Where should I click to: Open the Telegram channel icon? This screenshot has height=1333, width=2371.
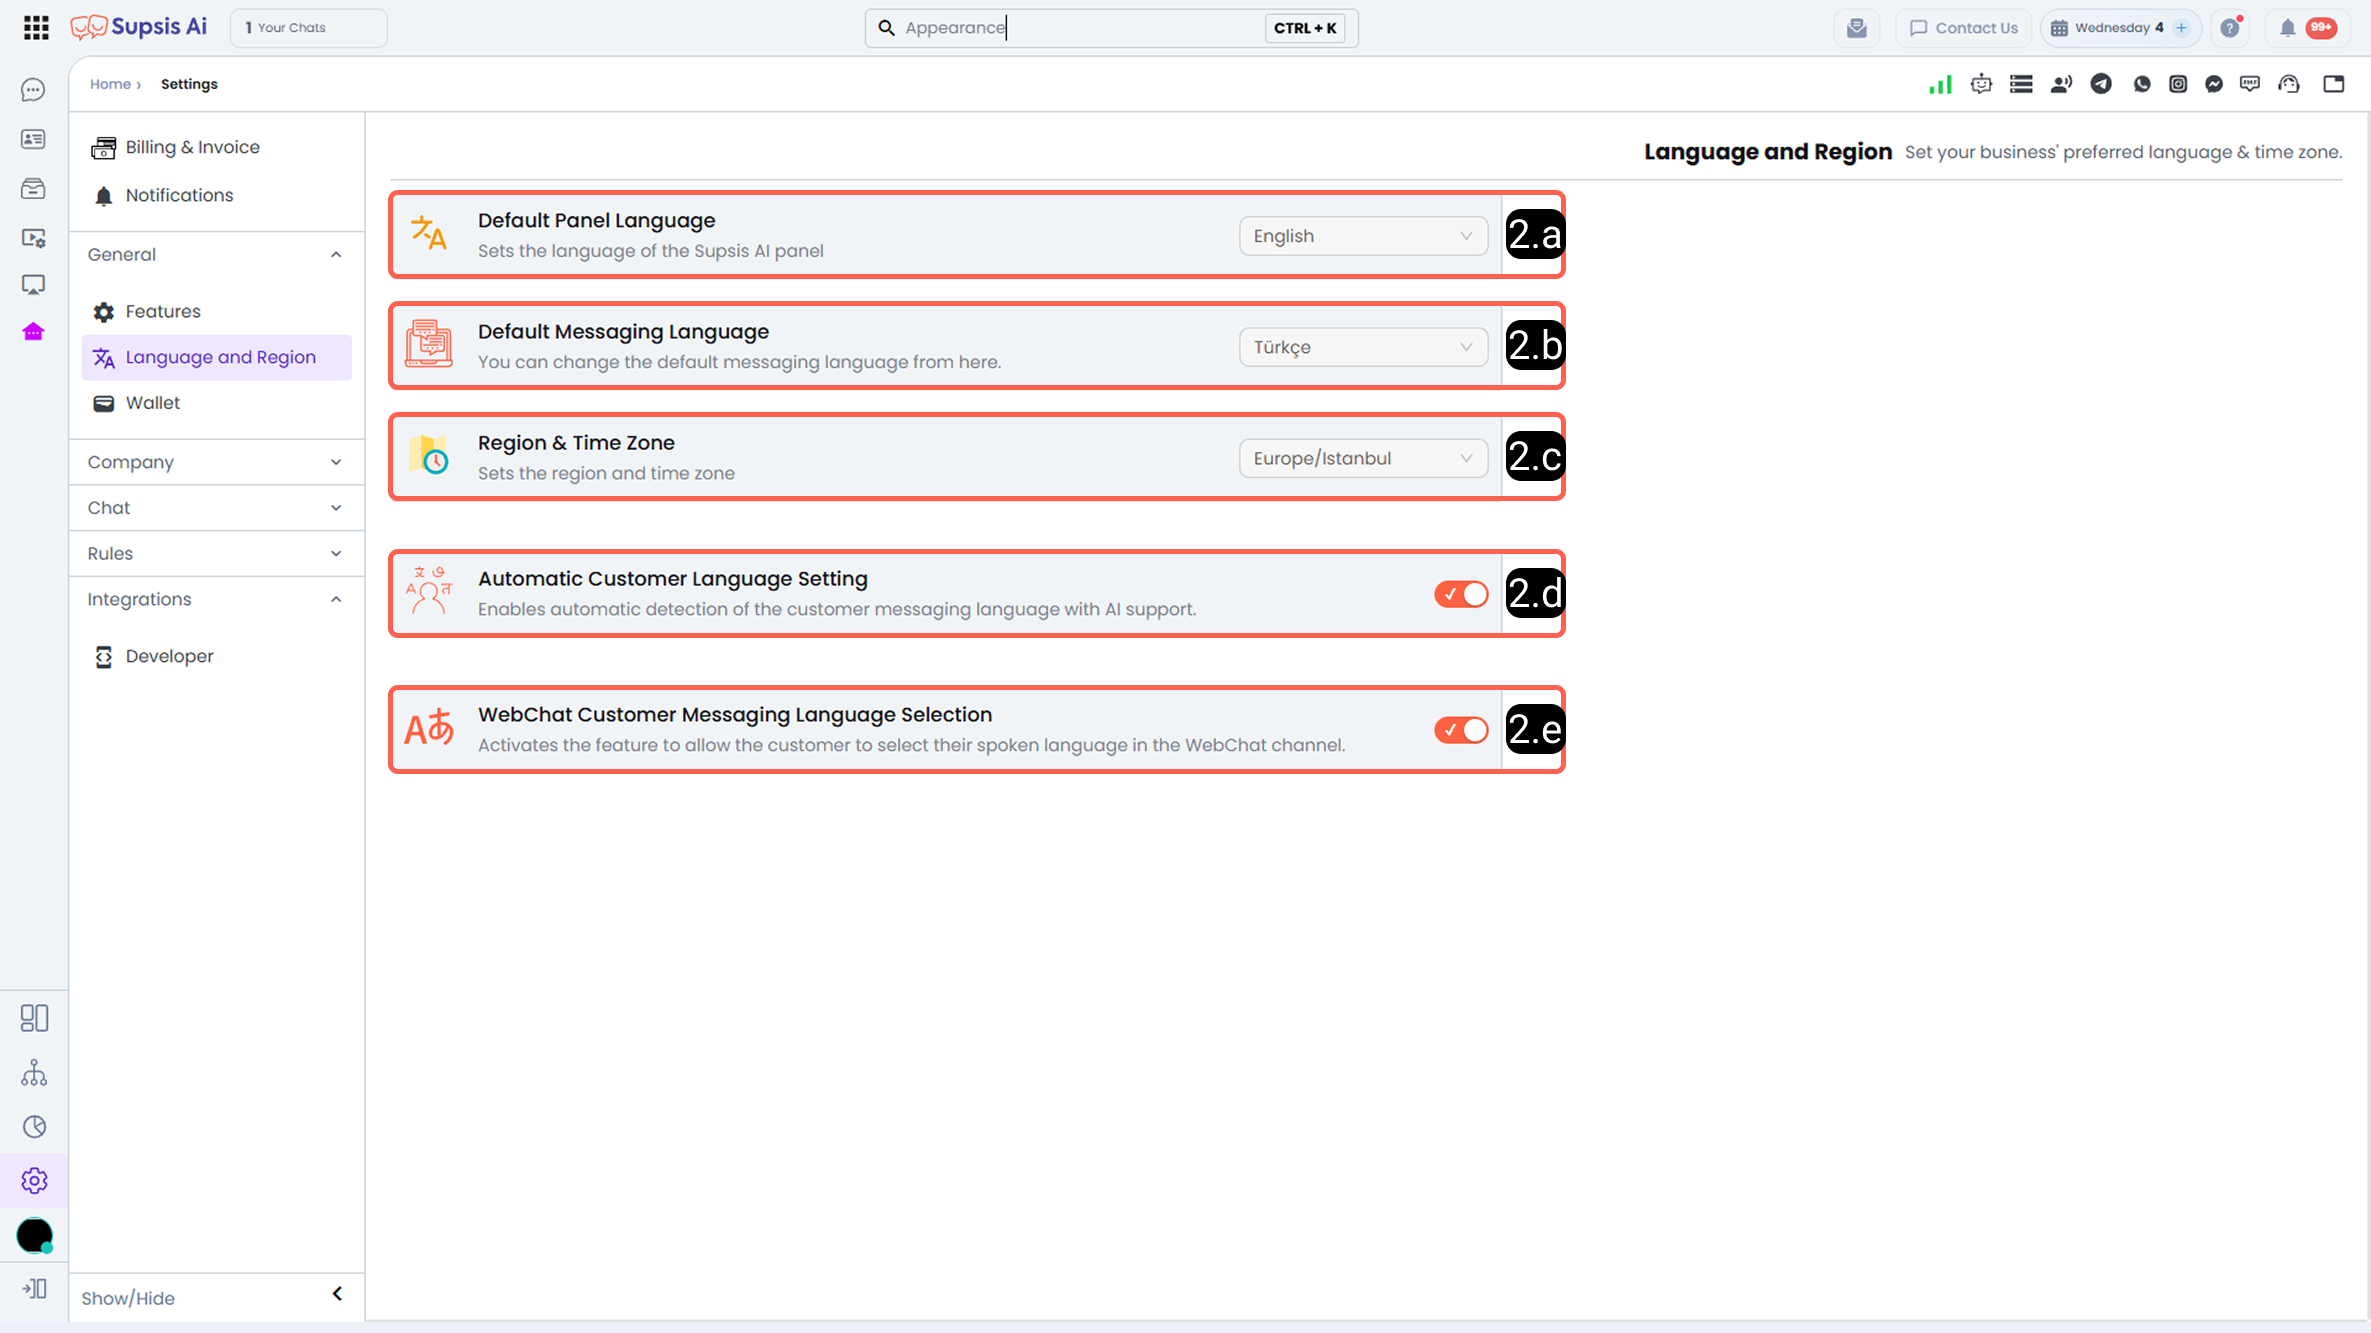(x=2101, y=84)
